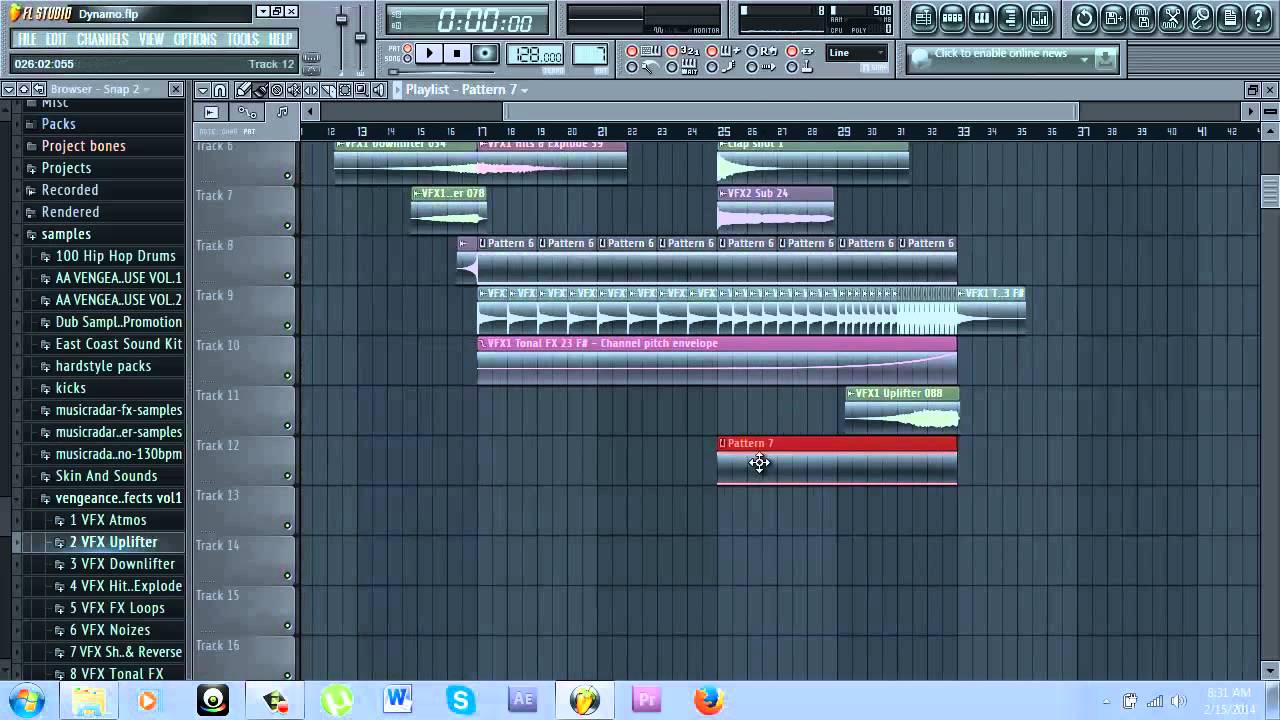Toggle loop recording switch
The image size is (1280, 720).
pos(751,51)
